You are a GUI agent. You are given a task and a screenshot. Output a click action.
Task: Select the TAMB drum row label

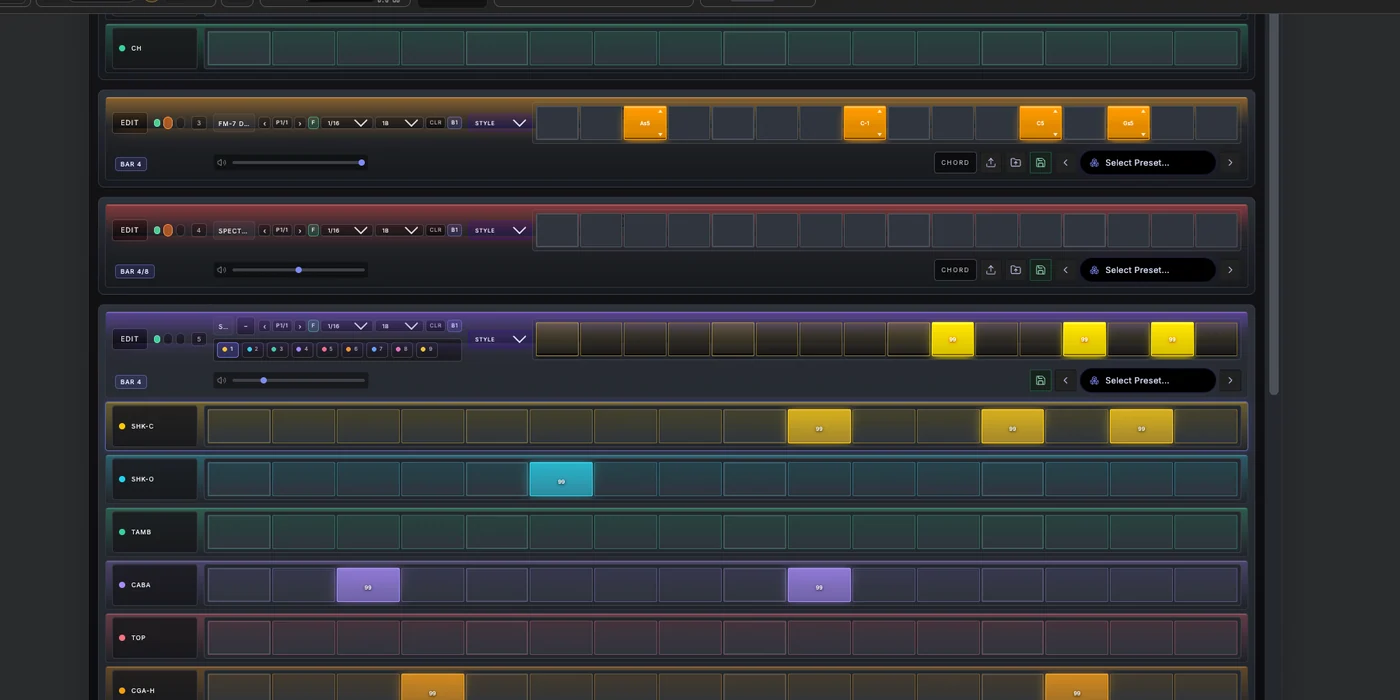pos(154,532)
